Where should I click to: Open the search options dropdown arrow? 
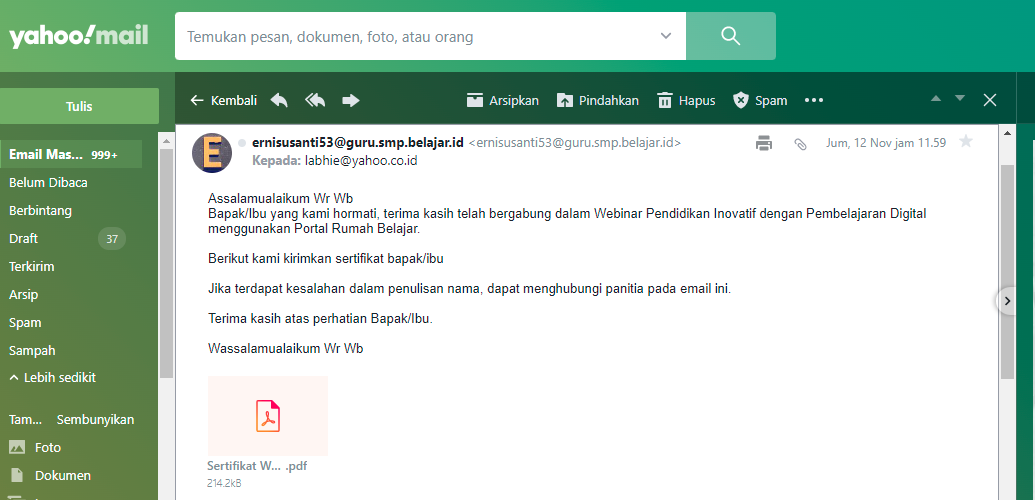tap(666, 36)
